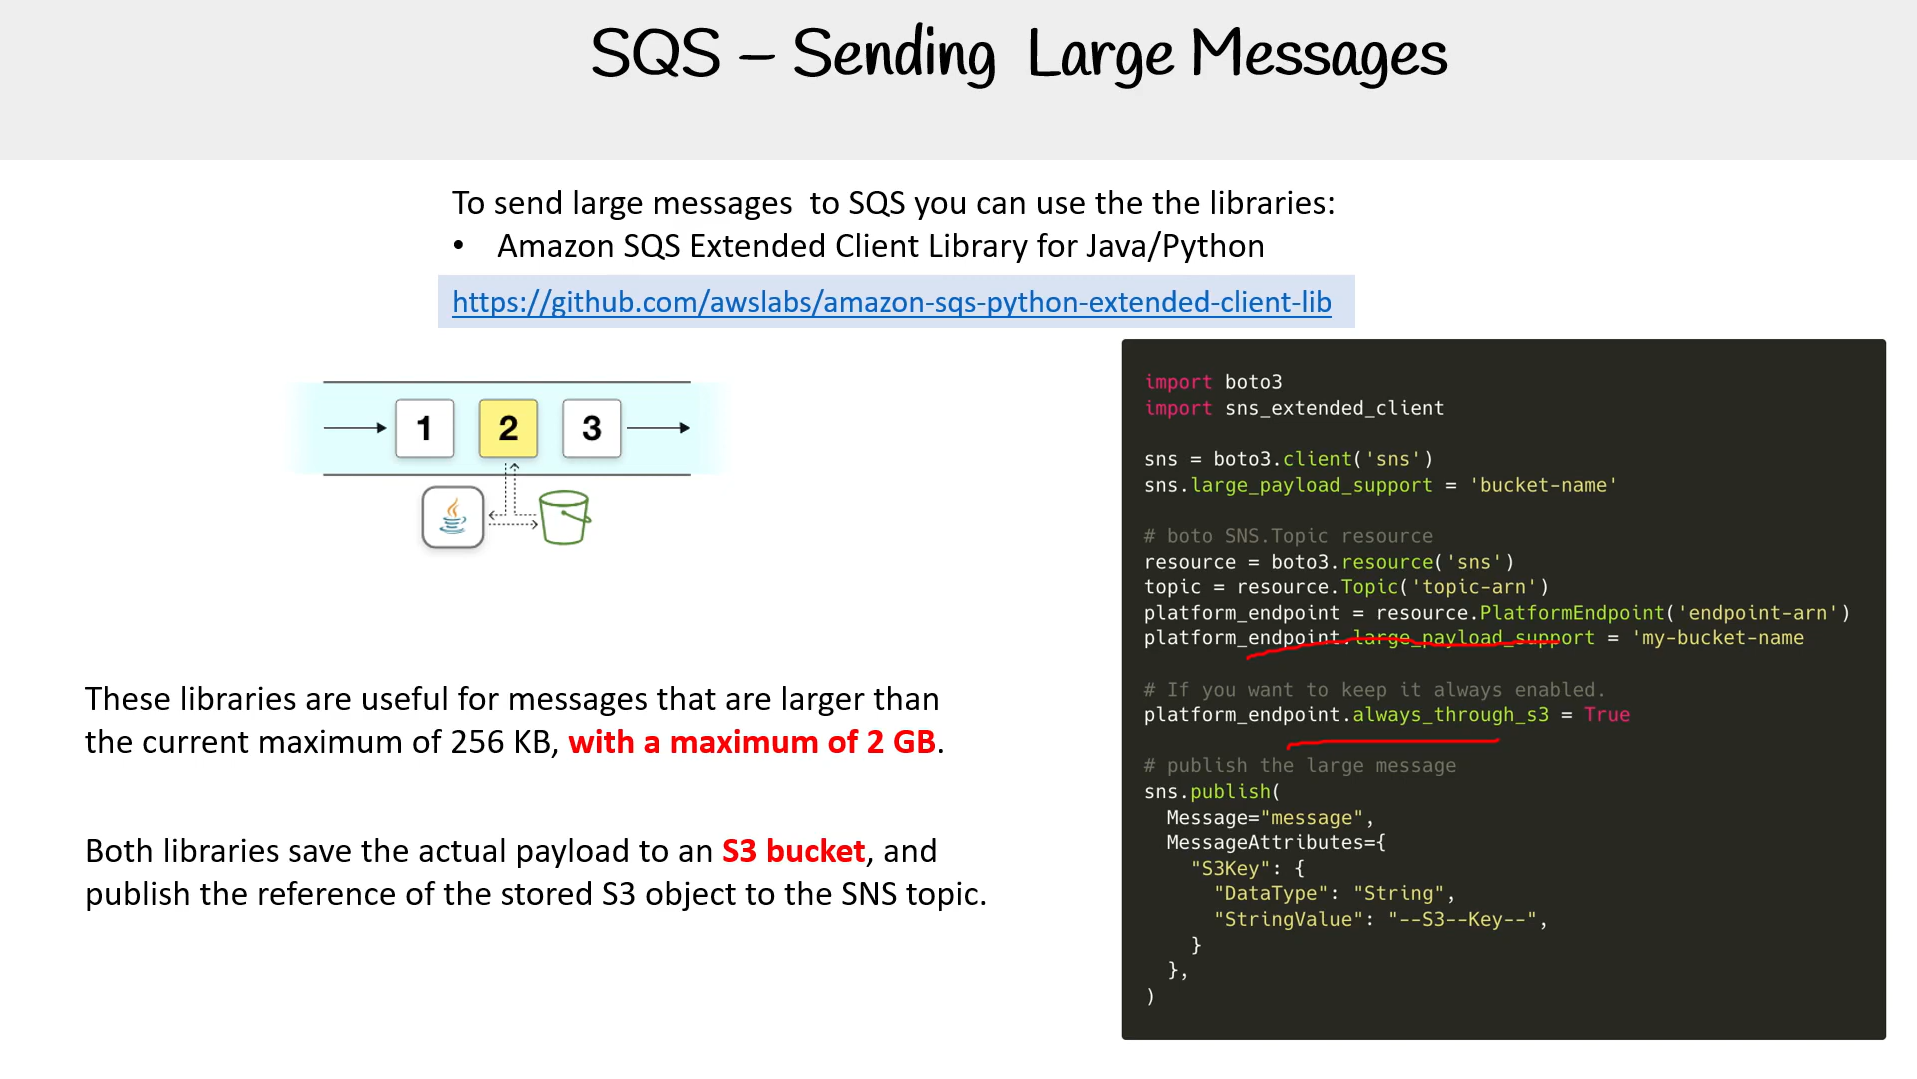1917x1079 pixels.
Task: Click the green S3 bucket icon
Action: [x=565, y=517]
